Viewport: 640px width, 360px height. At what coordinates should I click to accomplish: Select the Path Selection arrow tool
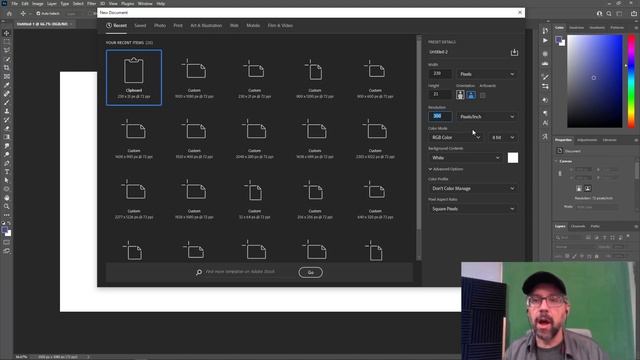coord(7,180)
